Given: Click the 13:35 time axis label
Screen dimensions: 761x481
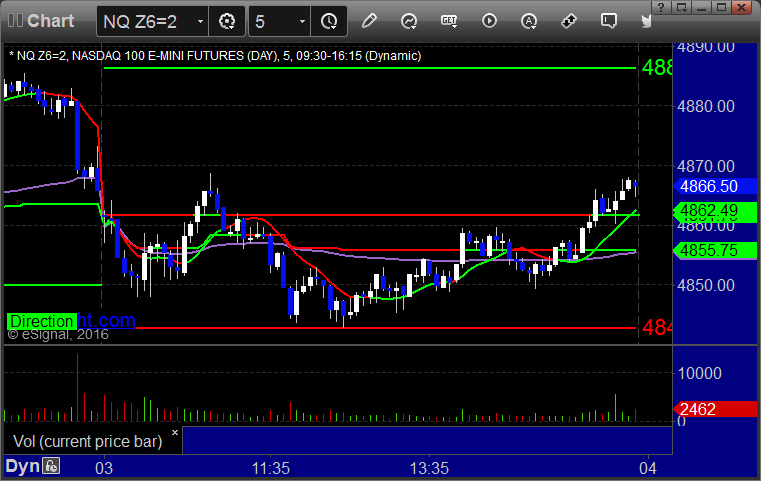Looking at the screenshot, I should point(430,468).
